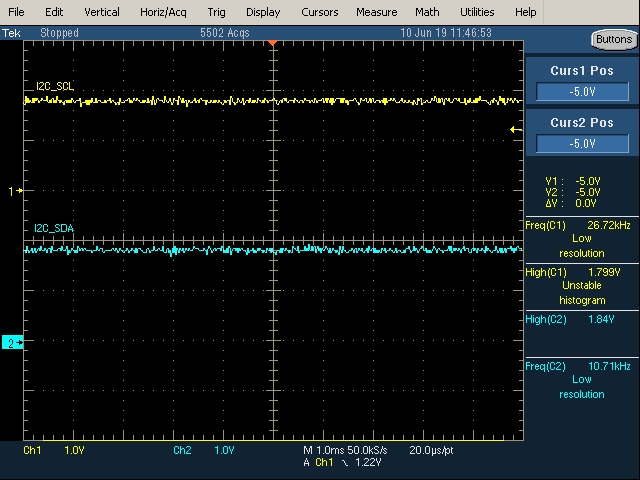Open the Math menu
This screenshot has height=480, width=640.
coord(427,12)
